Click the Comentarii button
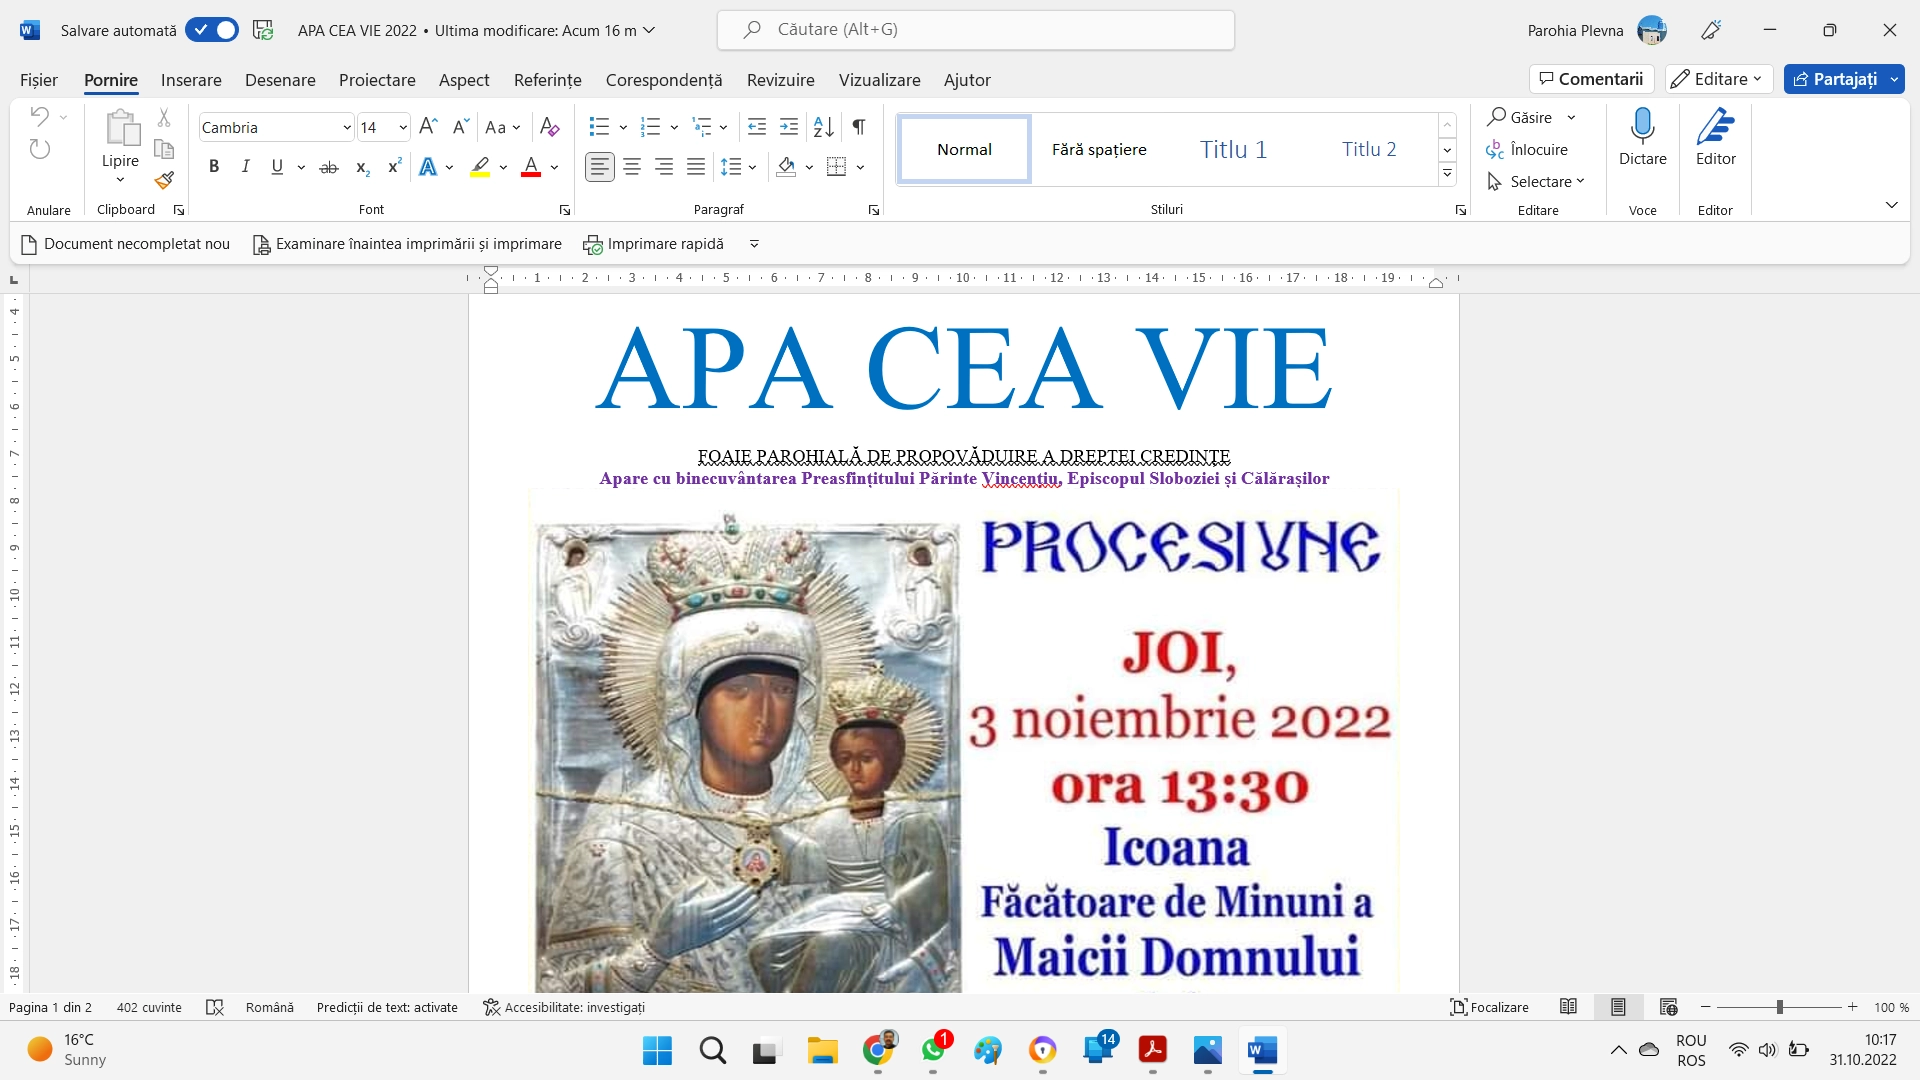 pos(1591,79)
